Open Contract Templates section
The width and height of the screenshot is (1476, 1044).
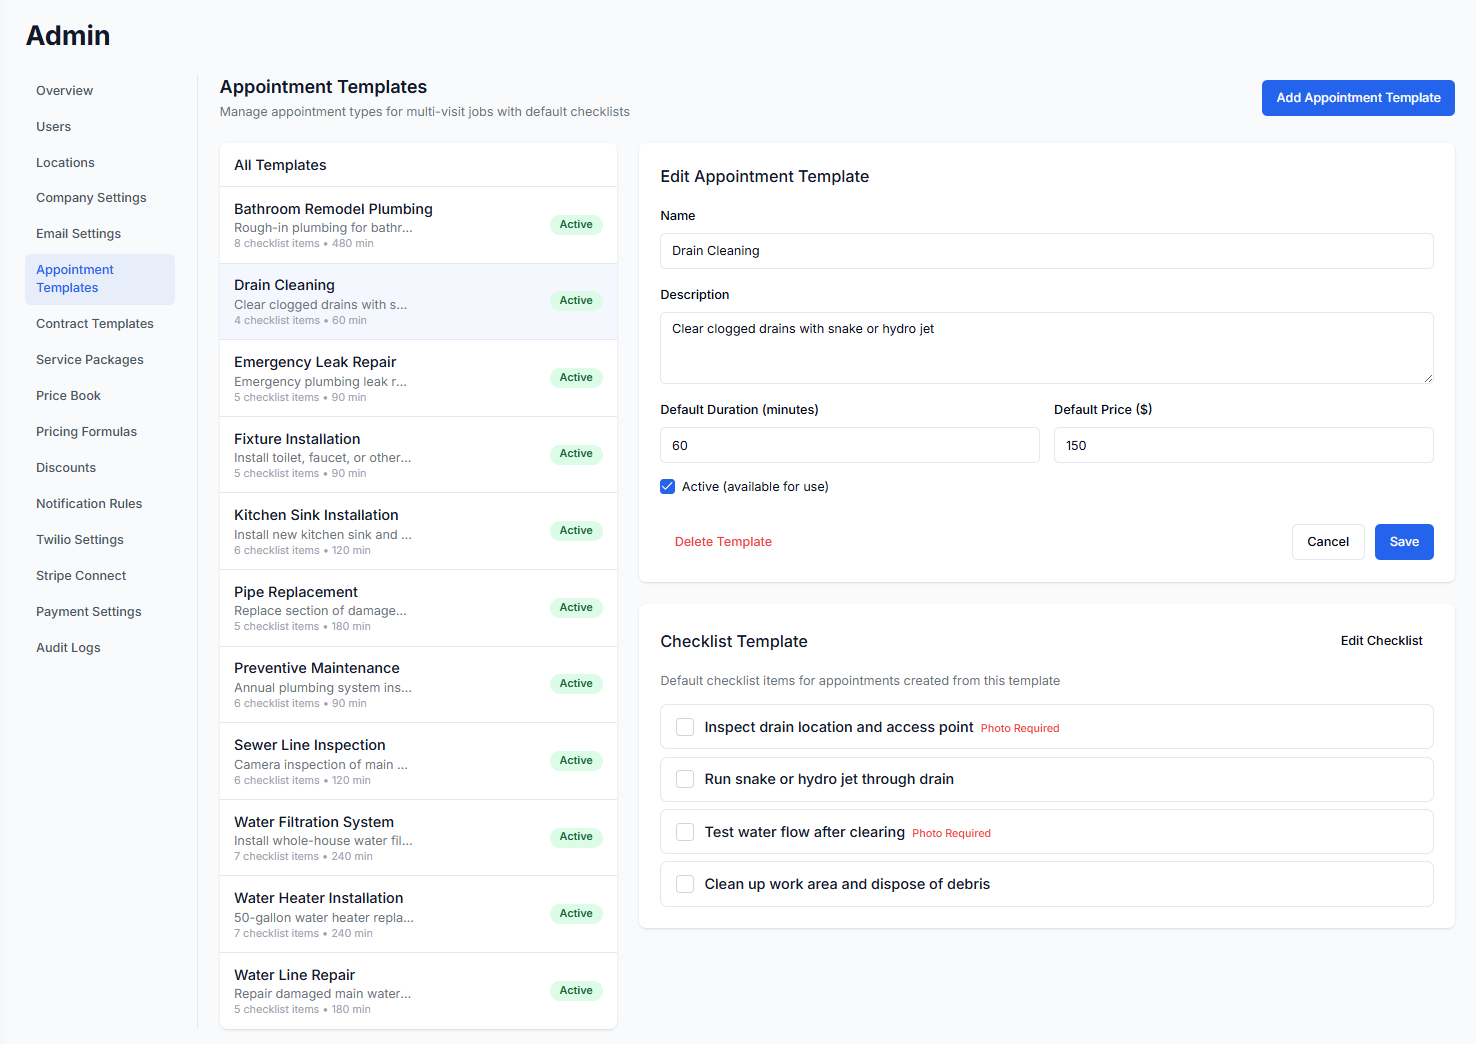(100, 324)
